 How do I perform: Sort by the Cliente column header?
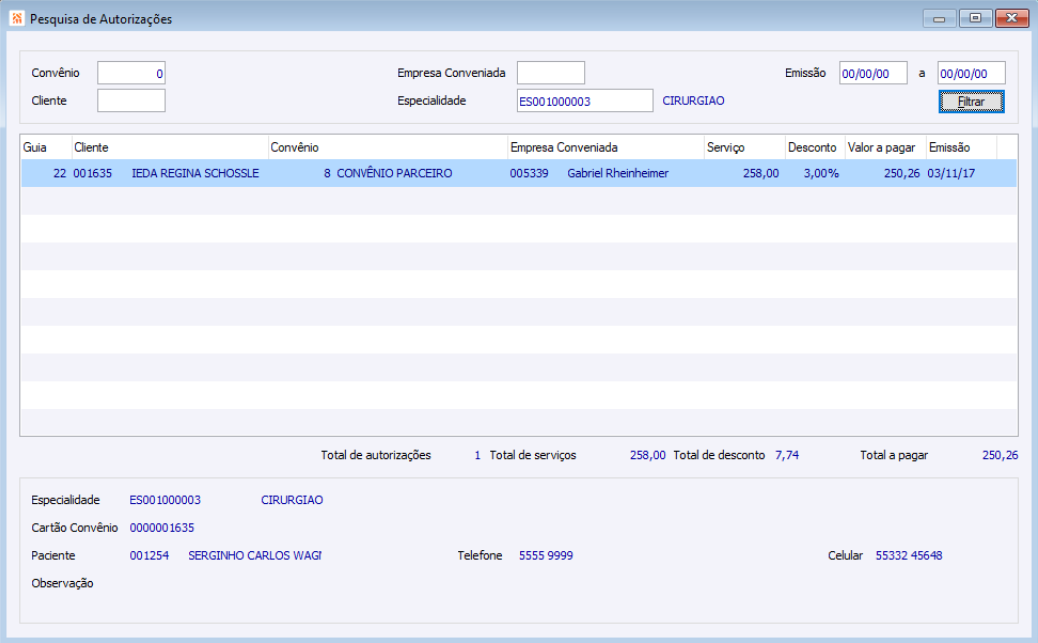click(170, 148)
